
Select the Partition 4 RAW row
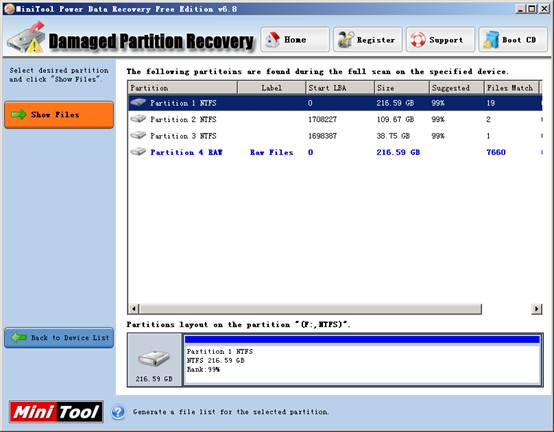click(335, 152)
